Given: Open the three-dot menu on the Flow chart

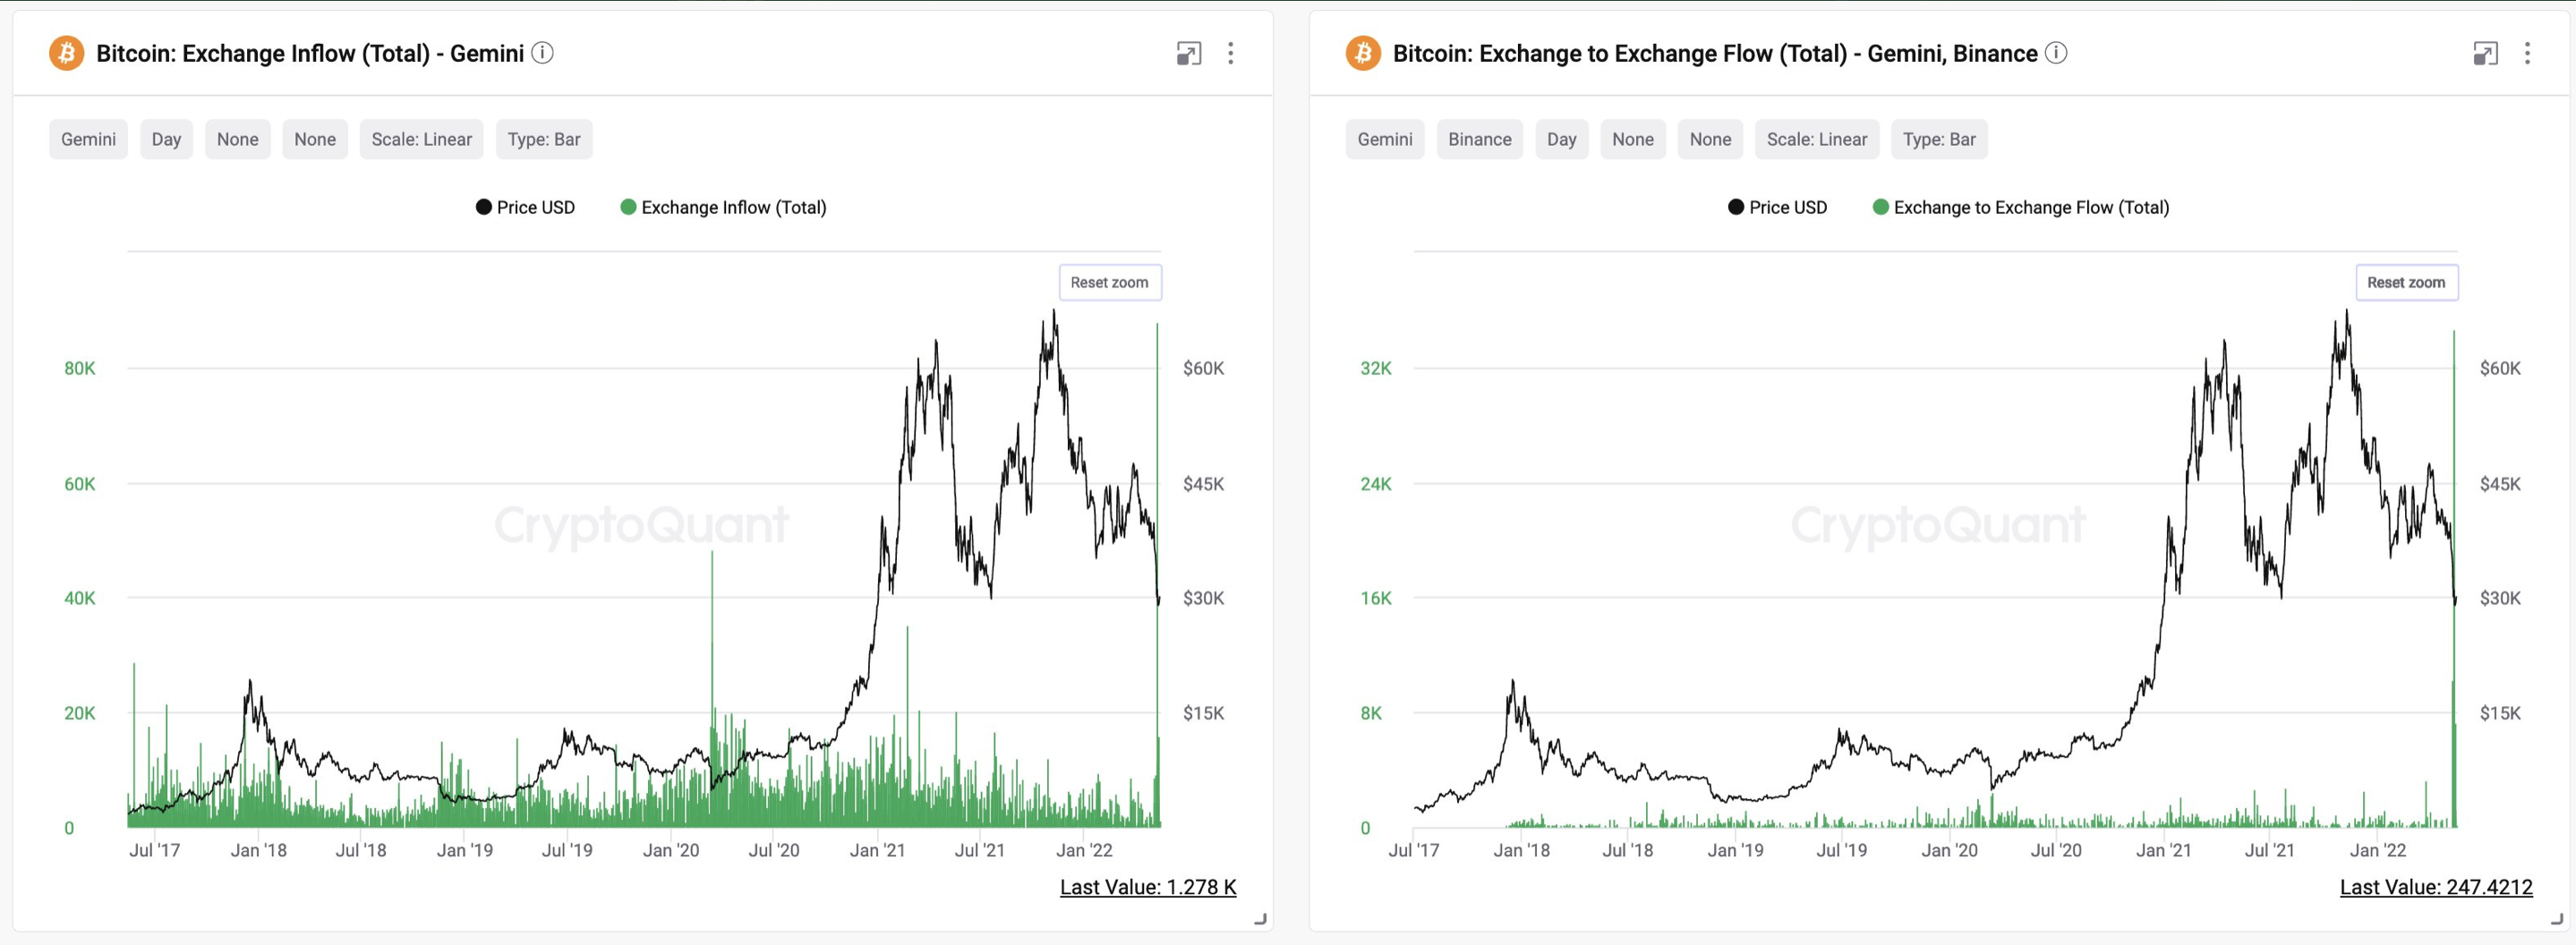Looking at the screenshot, I should tap(2526, 54).
